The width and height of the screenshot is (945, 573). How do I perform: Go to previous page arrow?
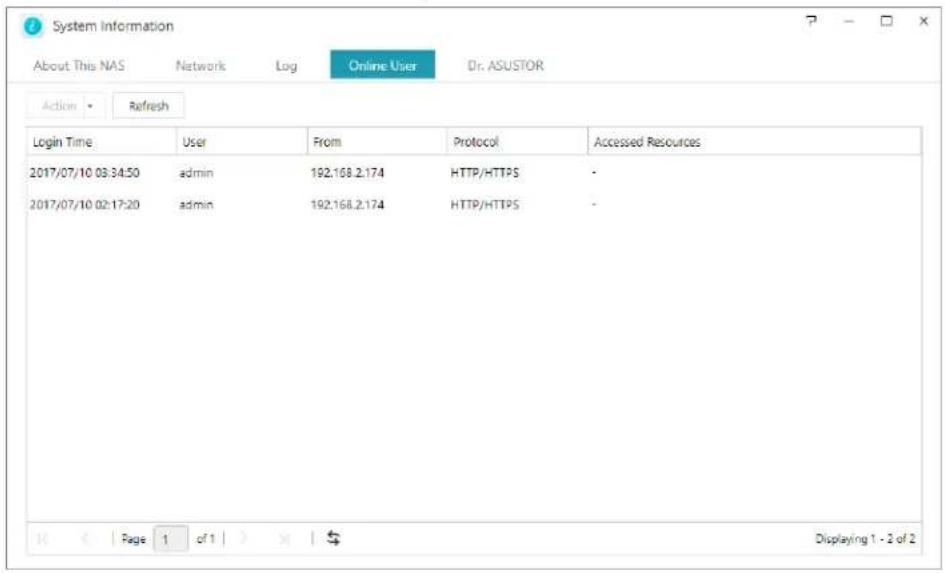click(86, 539)
